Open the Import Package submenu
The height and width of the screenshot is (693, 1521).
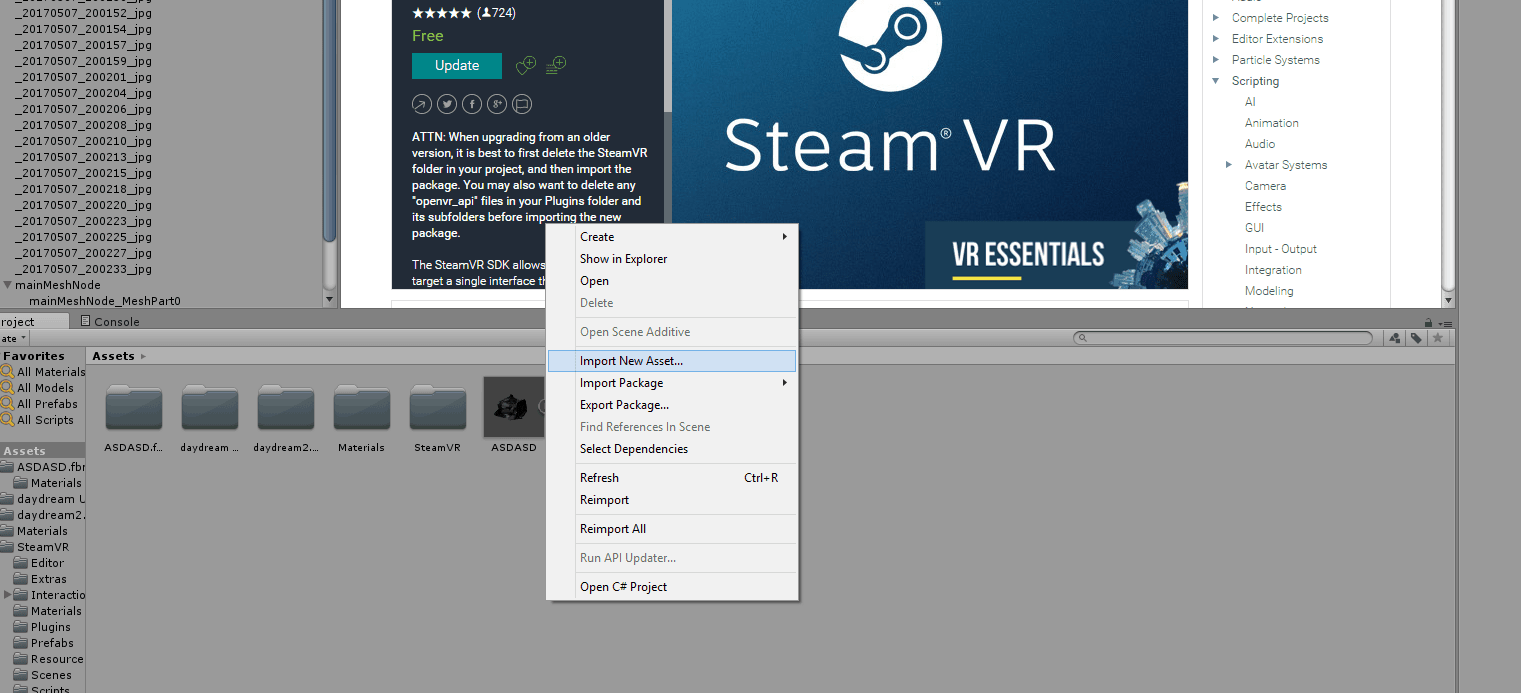pos(672,383)
